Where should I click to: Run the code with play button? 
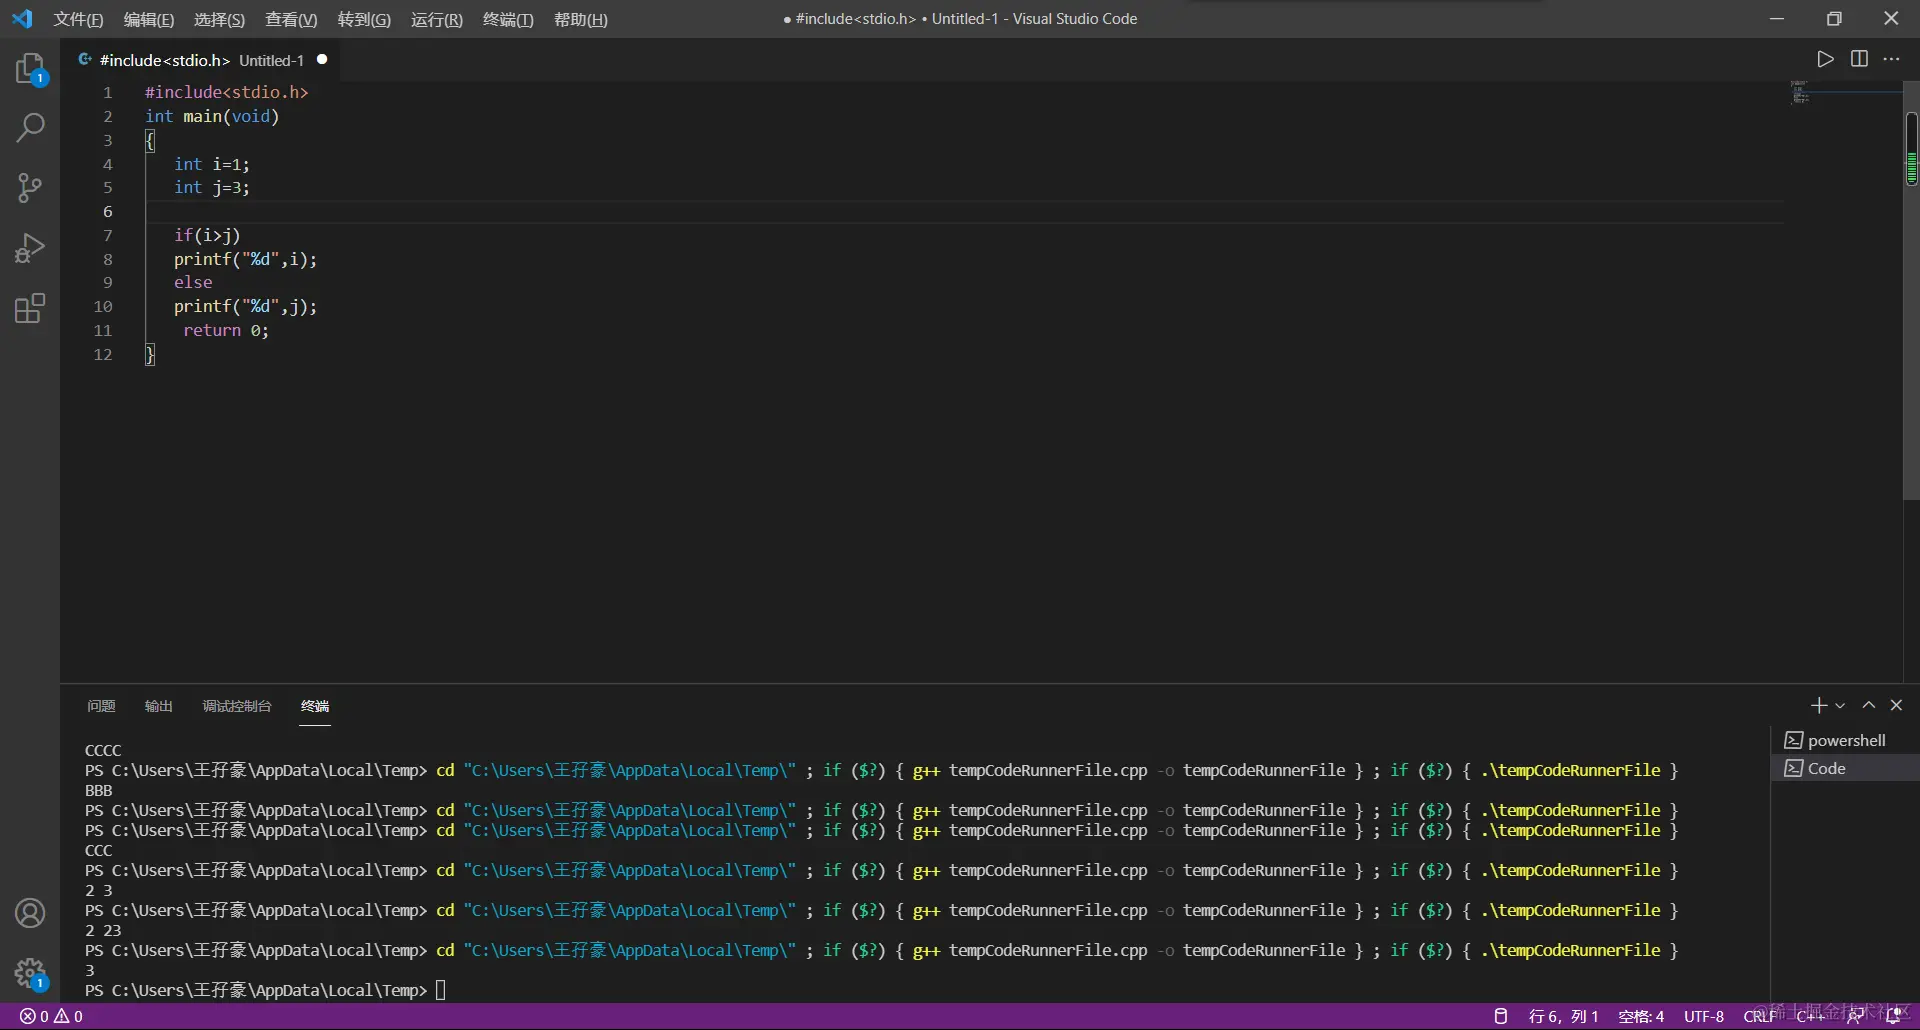(1825, 59)
